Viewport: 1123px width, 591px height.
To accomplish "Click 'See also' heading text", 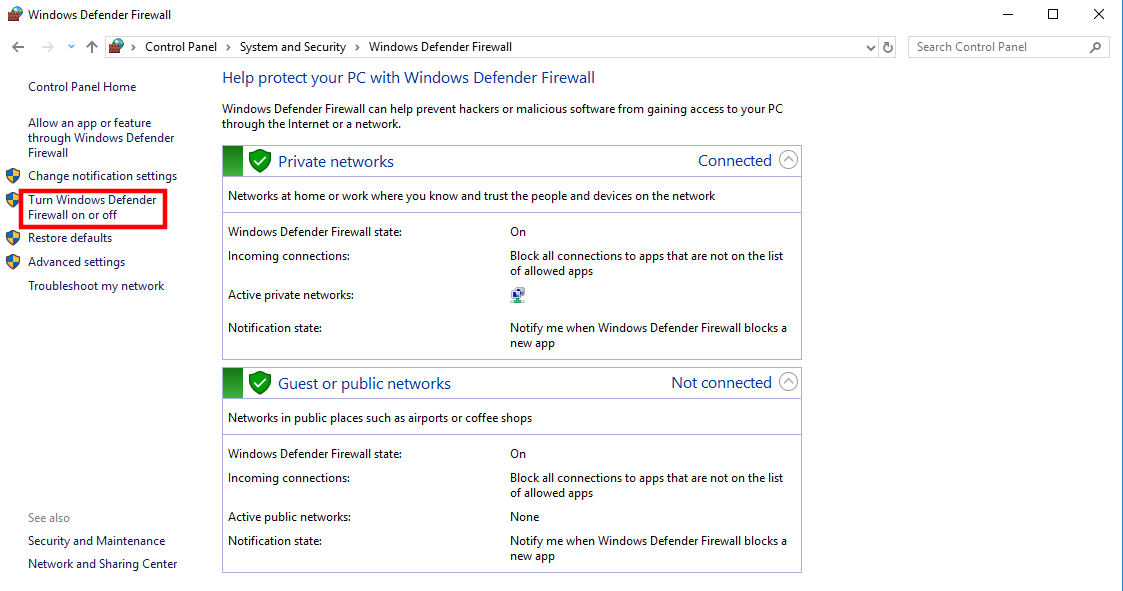I will 49,518.
